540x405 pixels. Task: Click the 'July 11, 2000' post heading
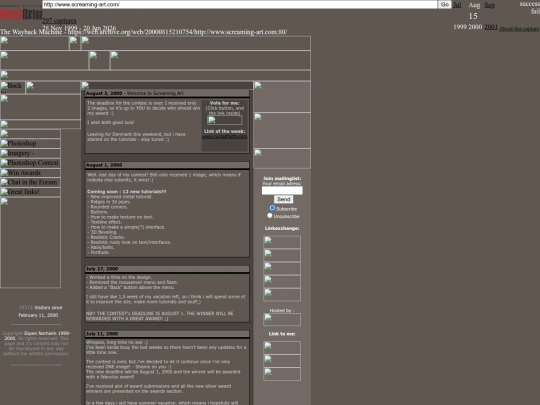click(102, 334)
